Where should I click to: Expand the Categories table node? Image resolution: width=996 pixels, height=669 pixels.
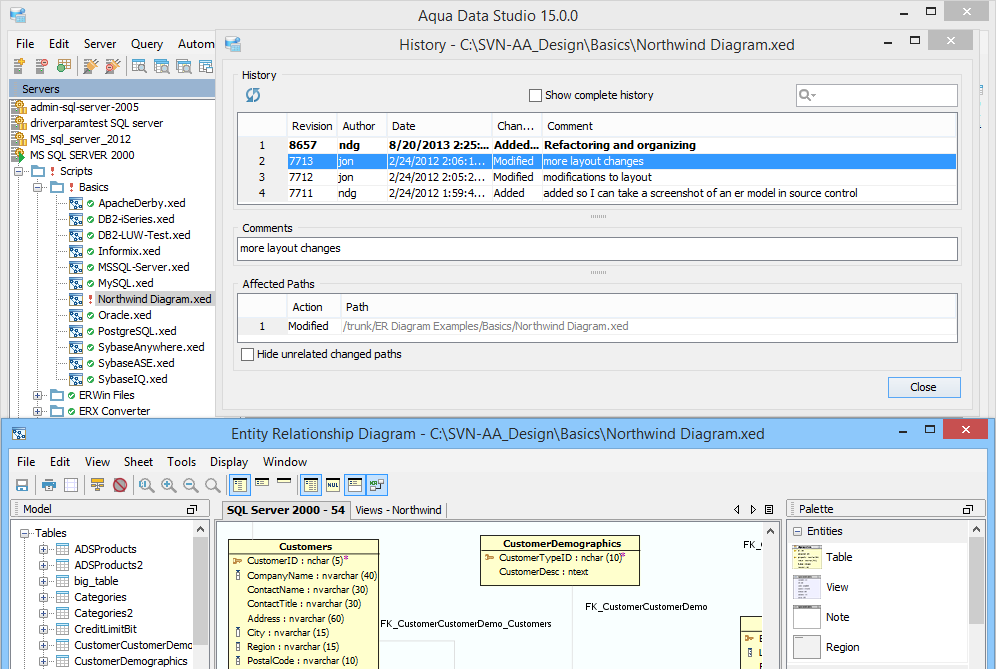[x=43, y=597]
